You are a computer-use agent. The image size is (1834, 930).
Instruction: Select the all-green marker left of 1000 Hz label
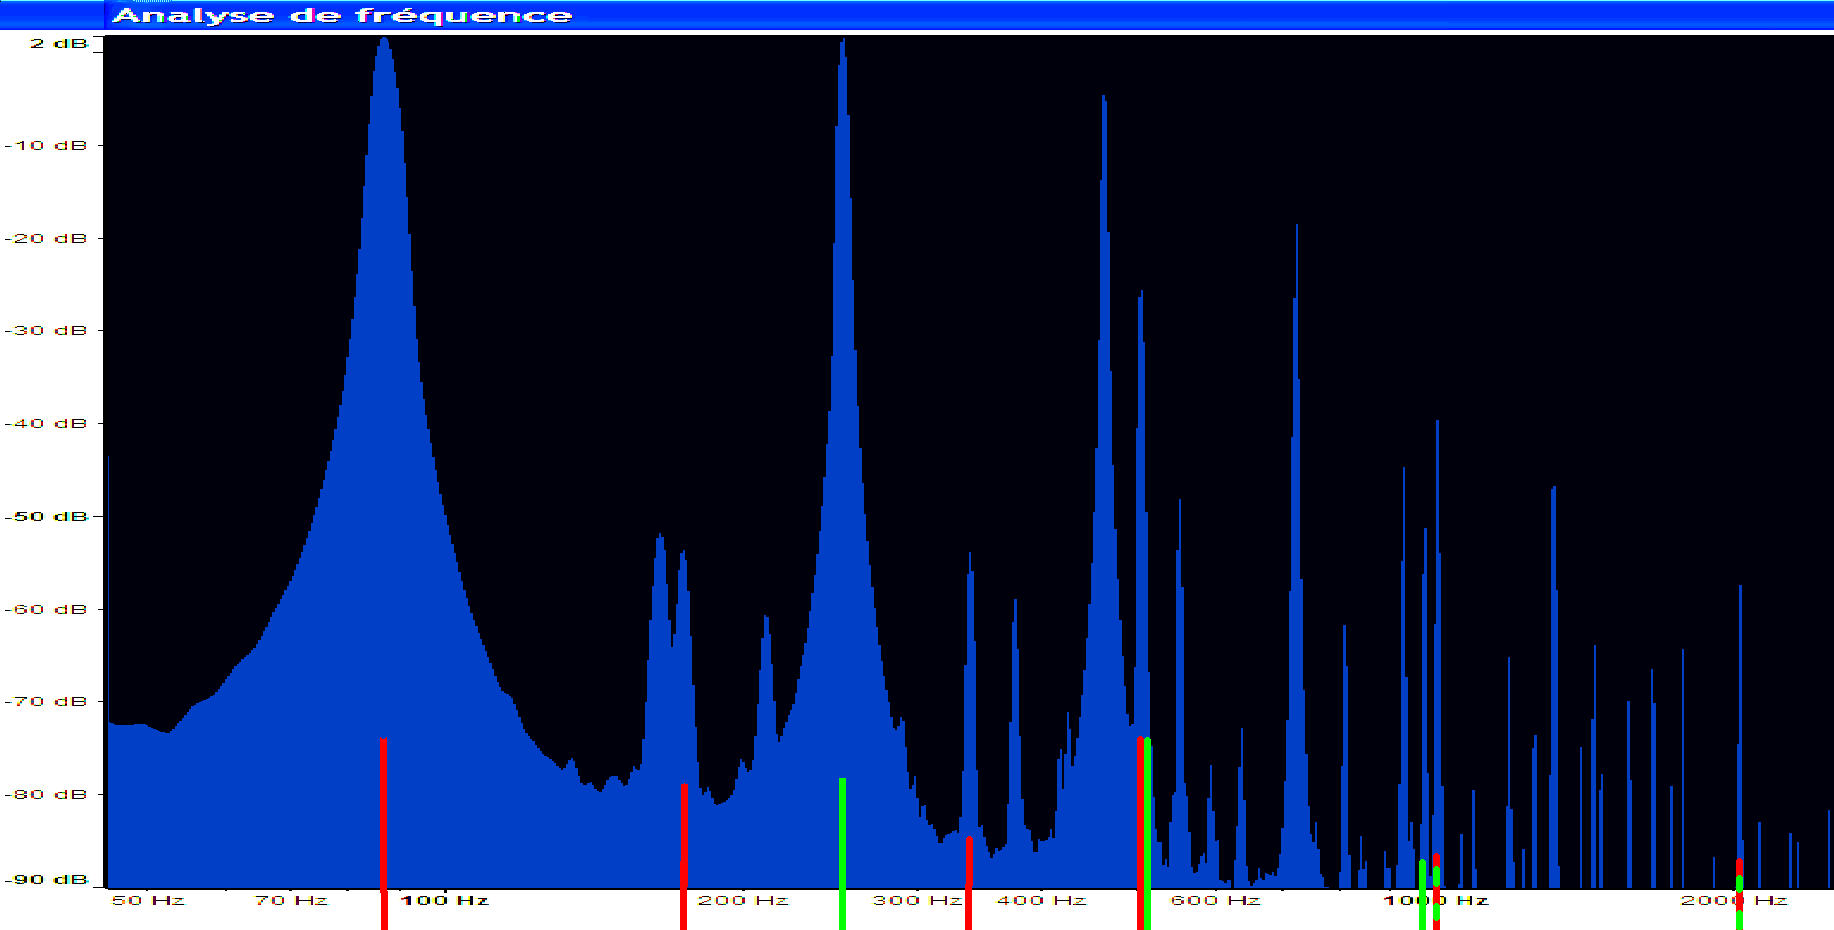1422,894
